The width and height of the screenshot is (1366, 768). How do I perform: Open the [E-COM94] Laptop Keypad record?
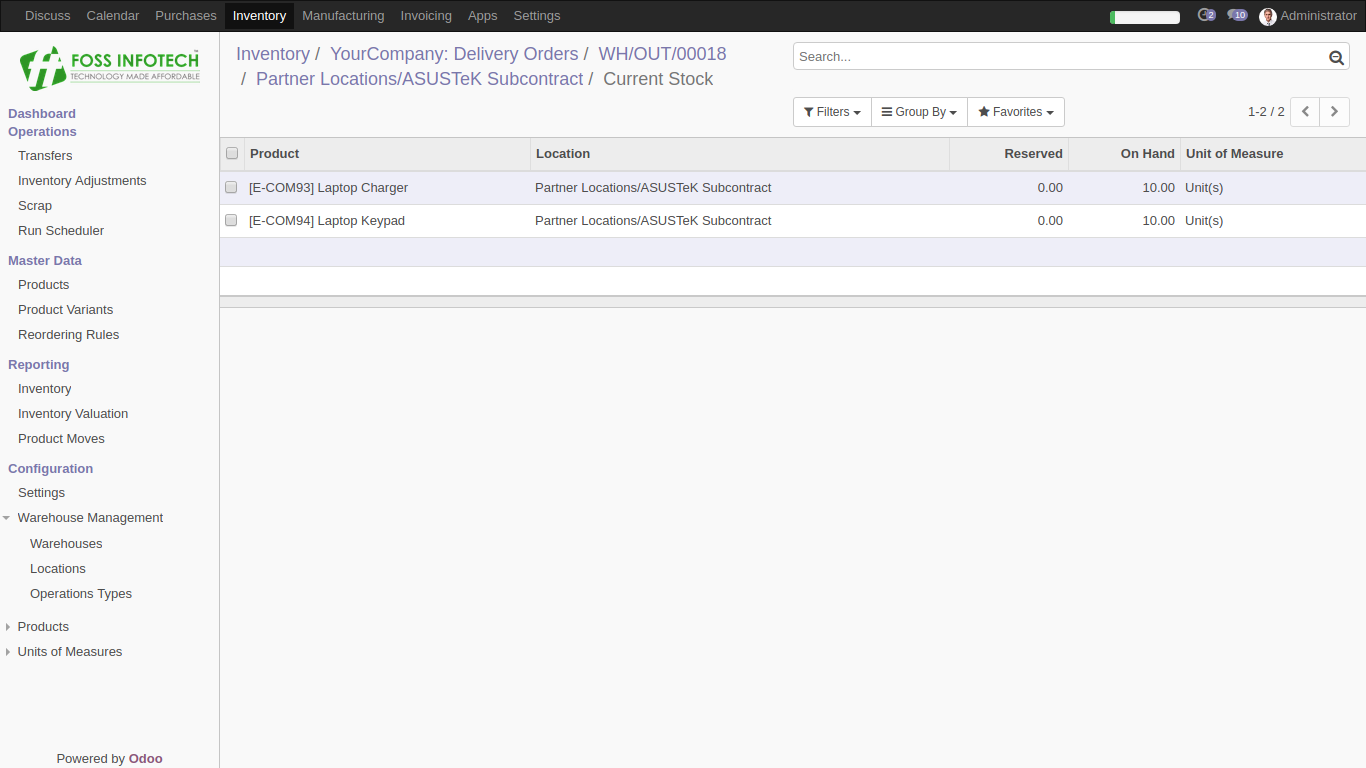[x=327, y=221]
